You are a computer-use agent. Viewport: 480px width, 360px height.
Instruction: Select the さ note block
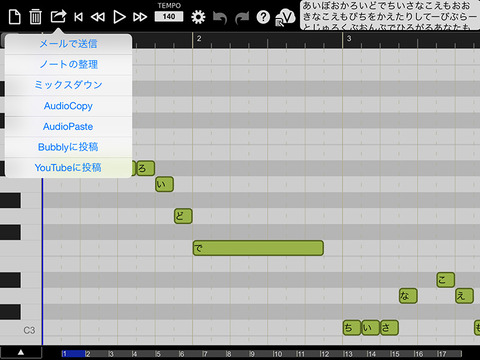pos(389,328)
